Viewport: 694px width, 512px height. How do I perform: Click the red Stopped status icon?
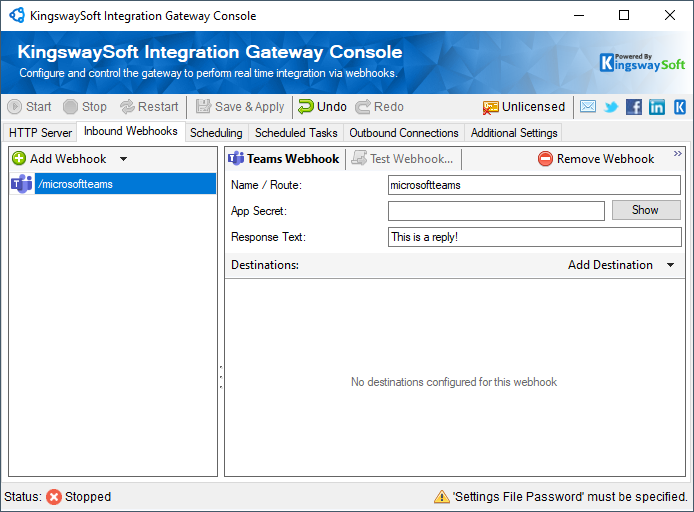tap(54, 497)
